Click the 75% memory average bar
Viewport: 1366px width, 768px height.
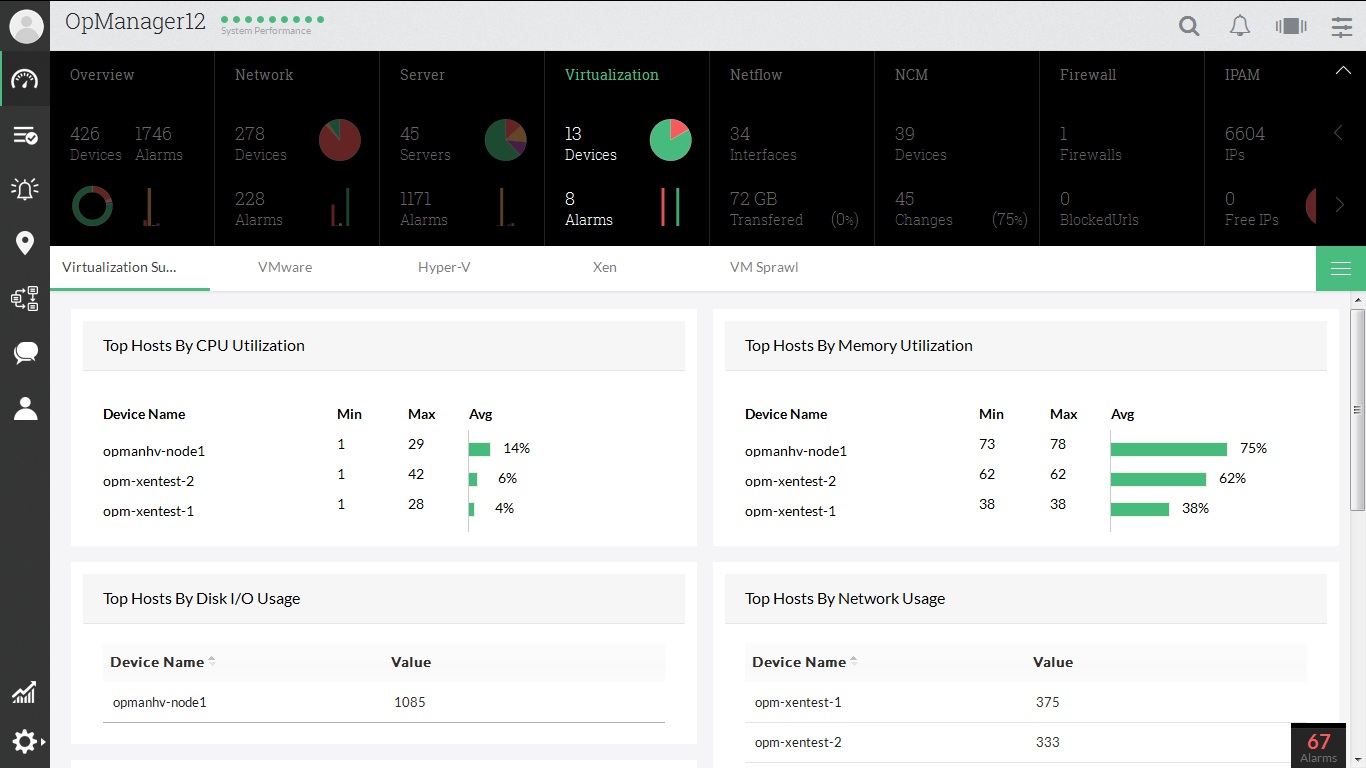[x=1169, y=449]
